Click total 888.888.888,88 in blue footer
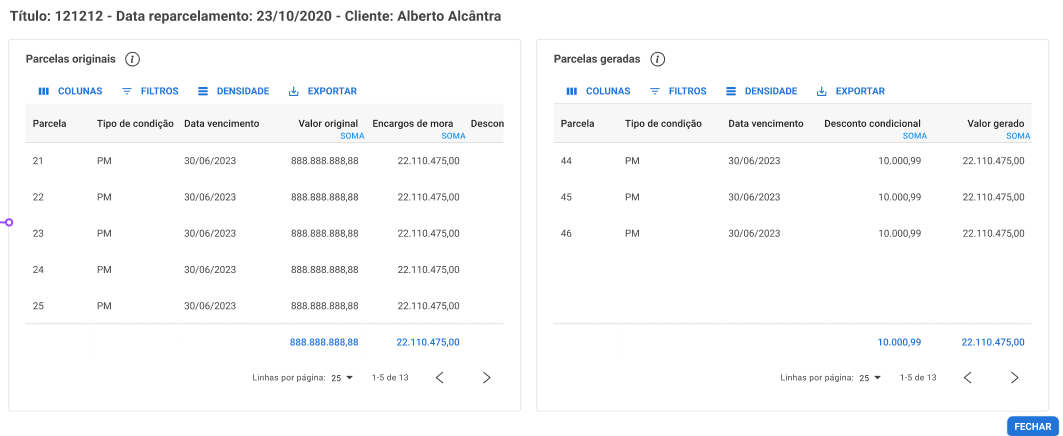Viewport: 1063px width, 436px height. click(324, 342)
